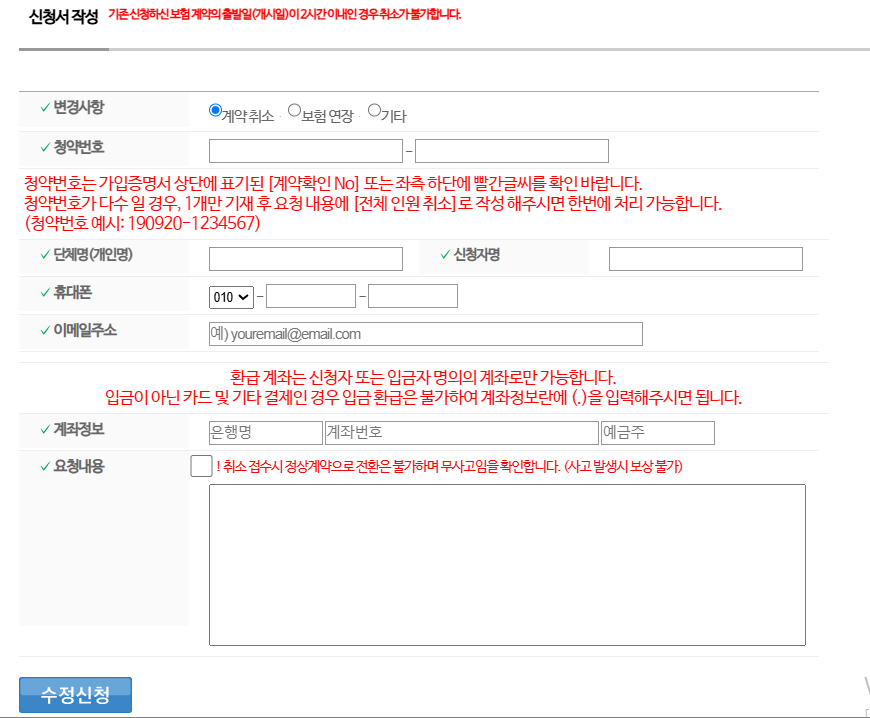Screen dimensions: 870x718
Task: Click the first 청약번호 input field
Action: [306, 151]
